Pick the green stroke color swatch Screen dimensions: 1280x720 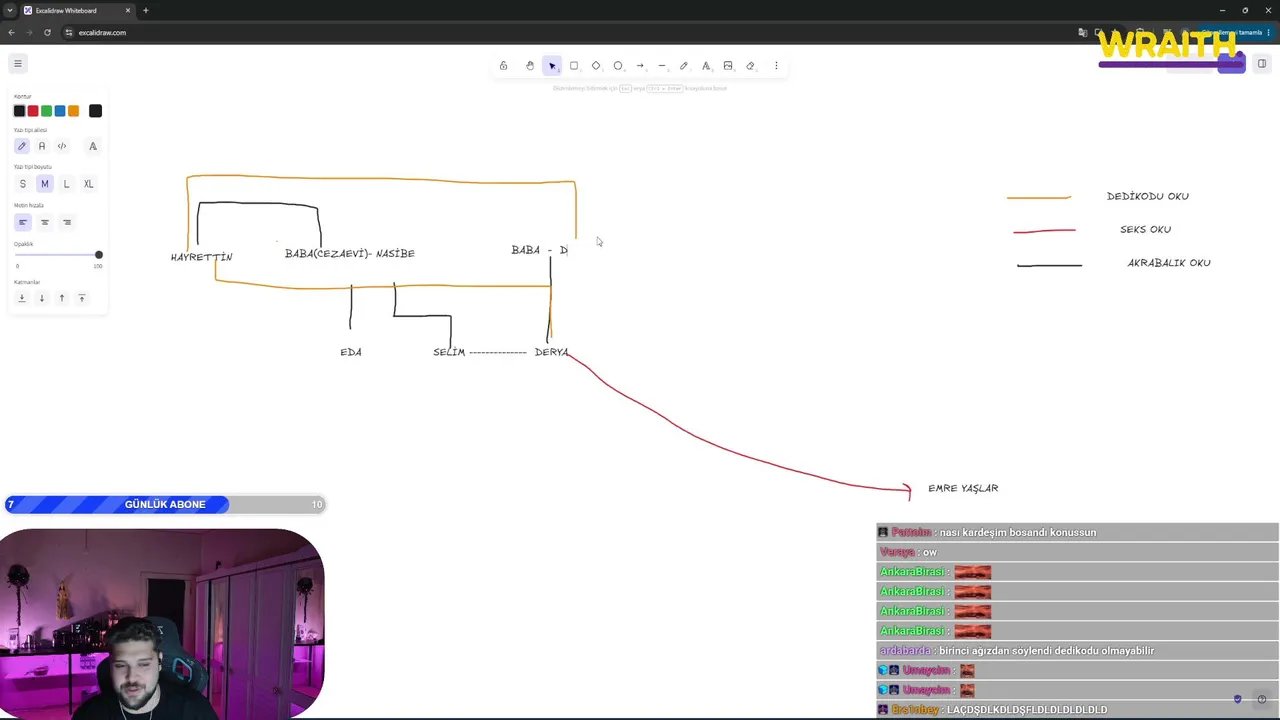46,111
